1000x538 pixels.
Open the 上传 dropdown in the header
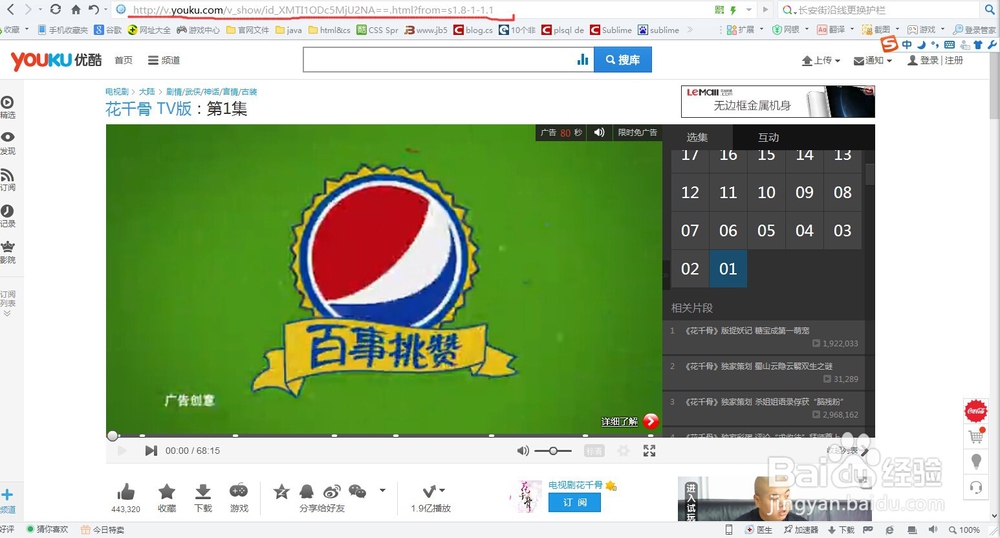point(821,60)
